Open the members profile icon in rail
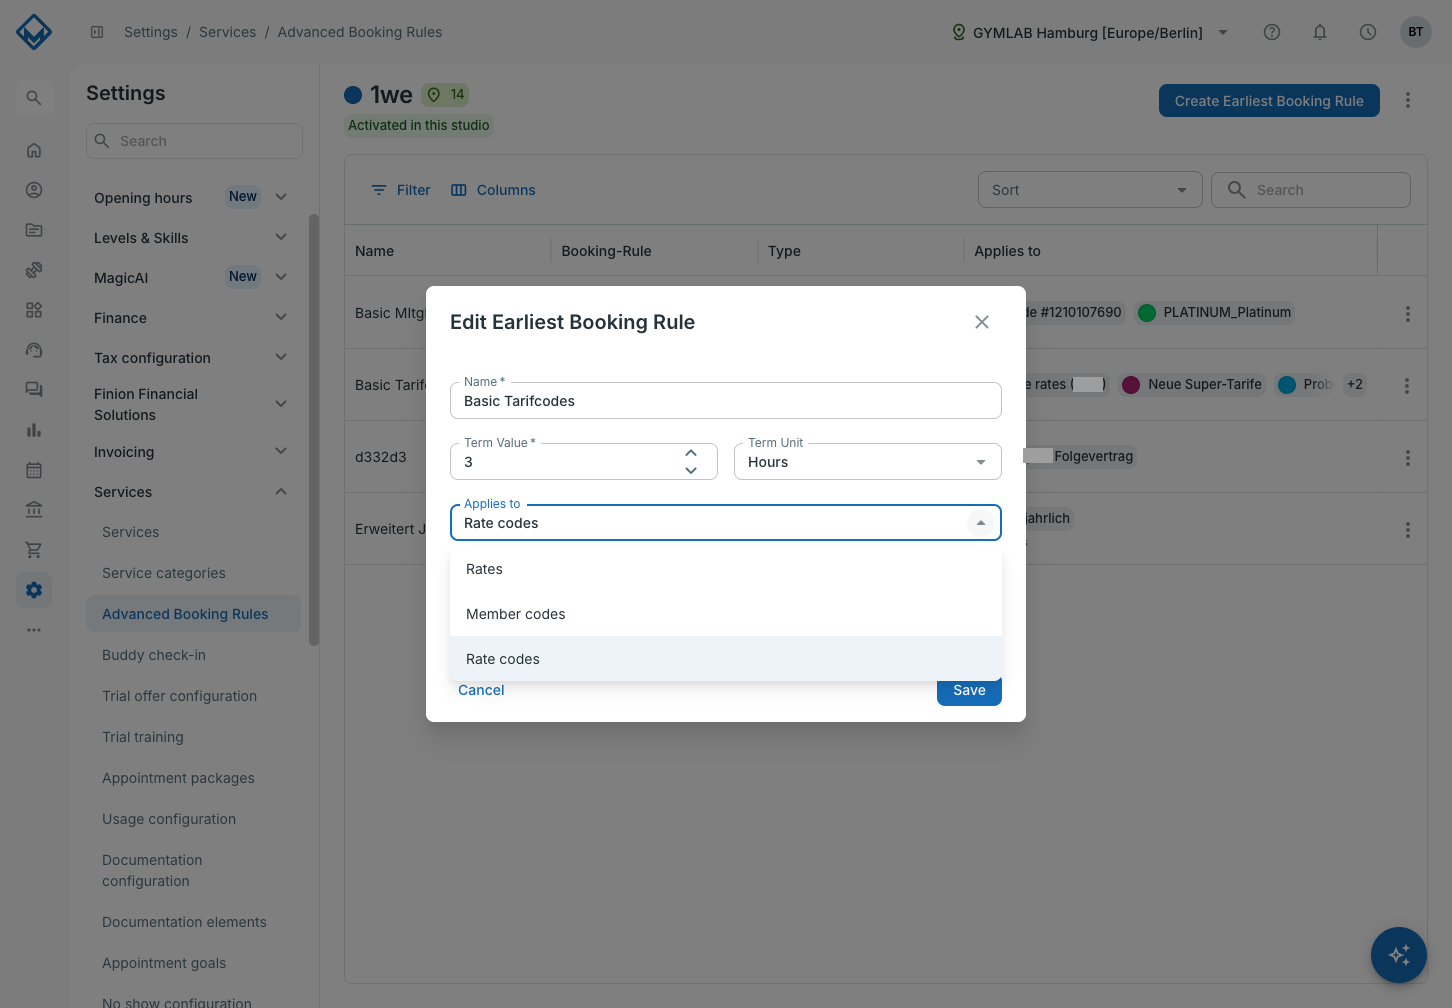The width and height of the screenshot is (1452, 1008). click(34, 190)
